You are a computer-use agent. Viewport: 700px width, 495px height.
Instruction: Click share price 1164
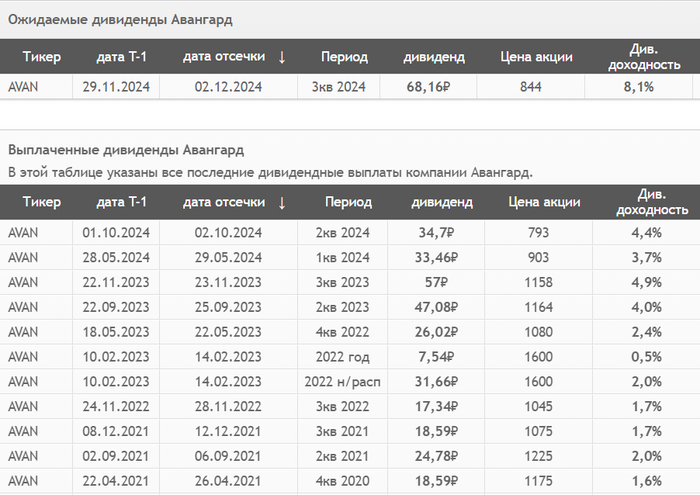coord(538,307)
